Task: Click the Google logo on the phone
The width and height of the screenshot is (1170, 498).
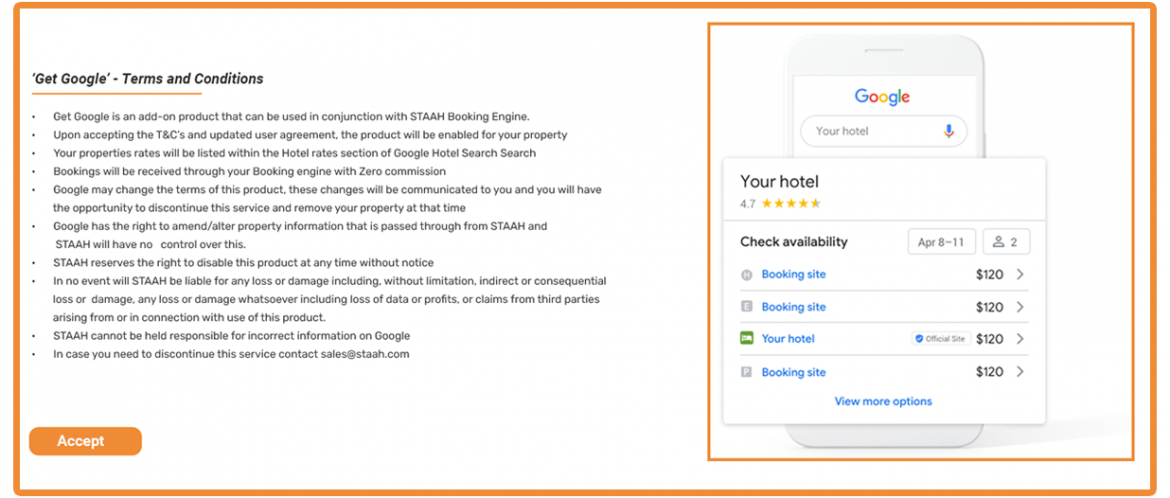Action: pyautogui.click(x=882, y=97)
